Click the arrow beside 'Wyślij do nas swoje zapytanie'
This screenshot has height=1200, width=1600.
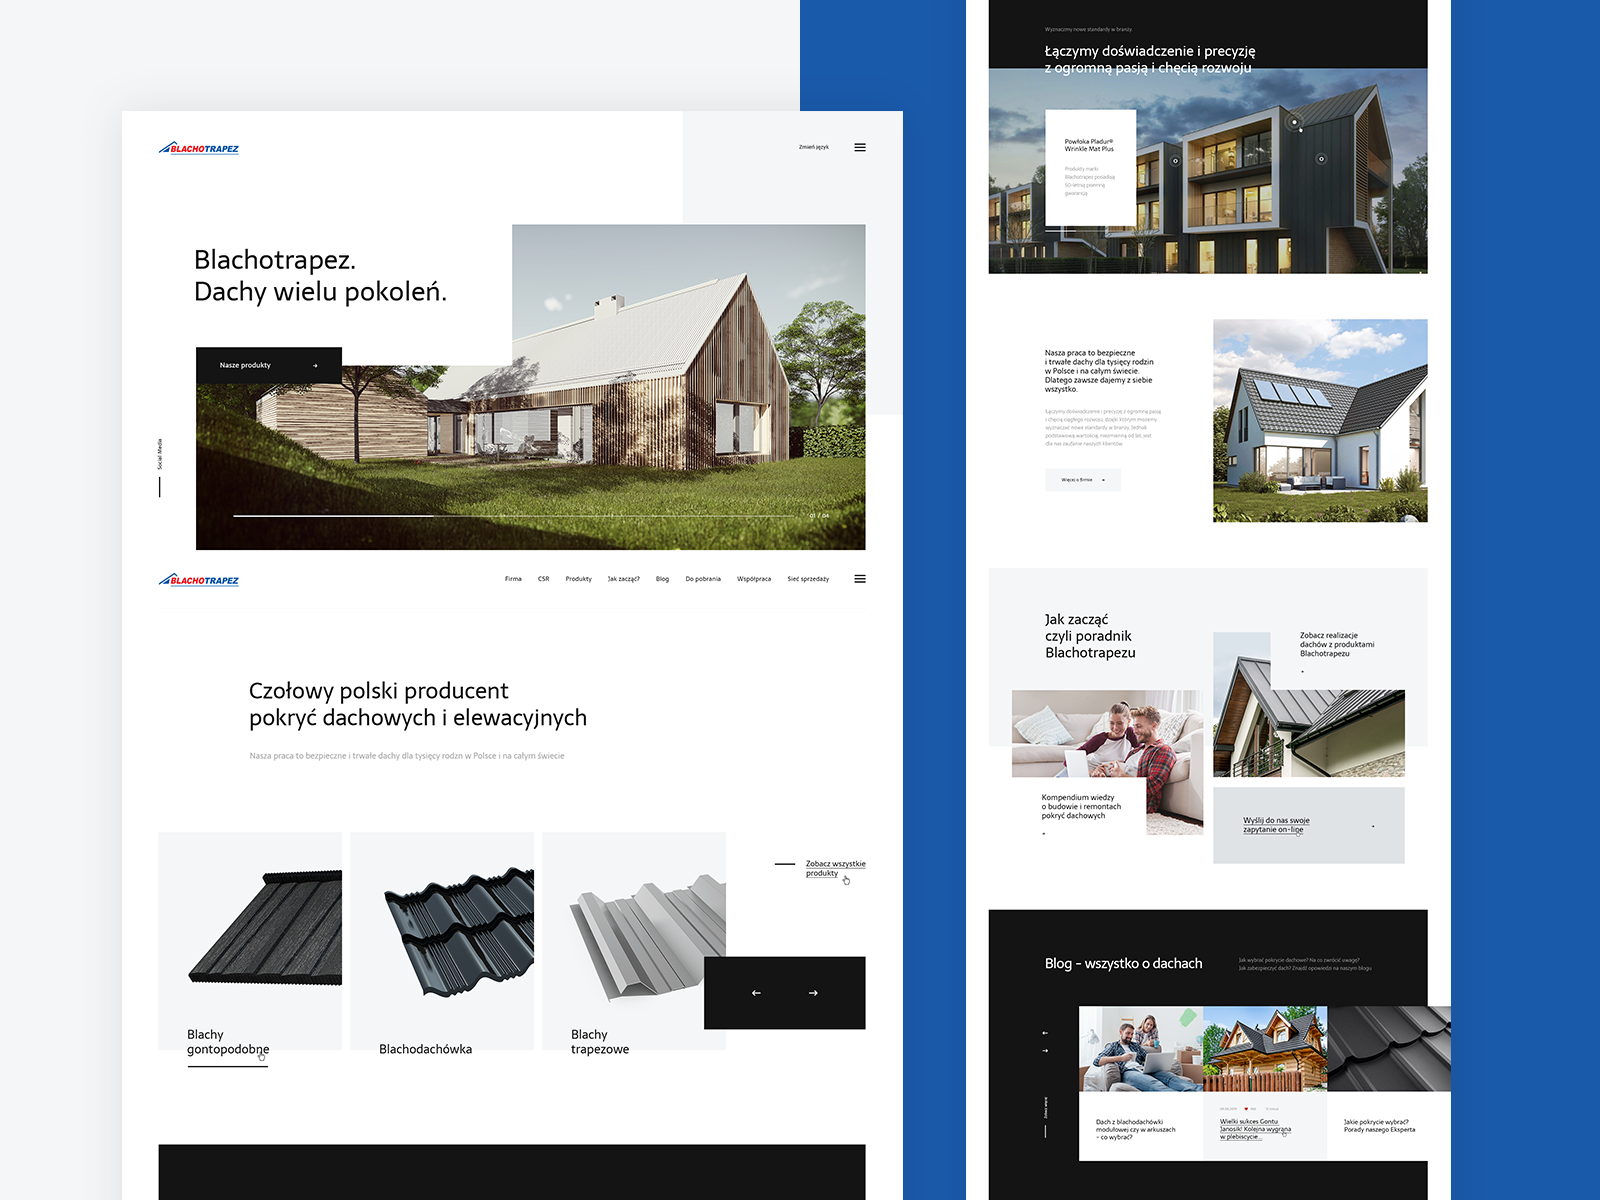point(1373,826)
